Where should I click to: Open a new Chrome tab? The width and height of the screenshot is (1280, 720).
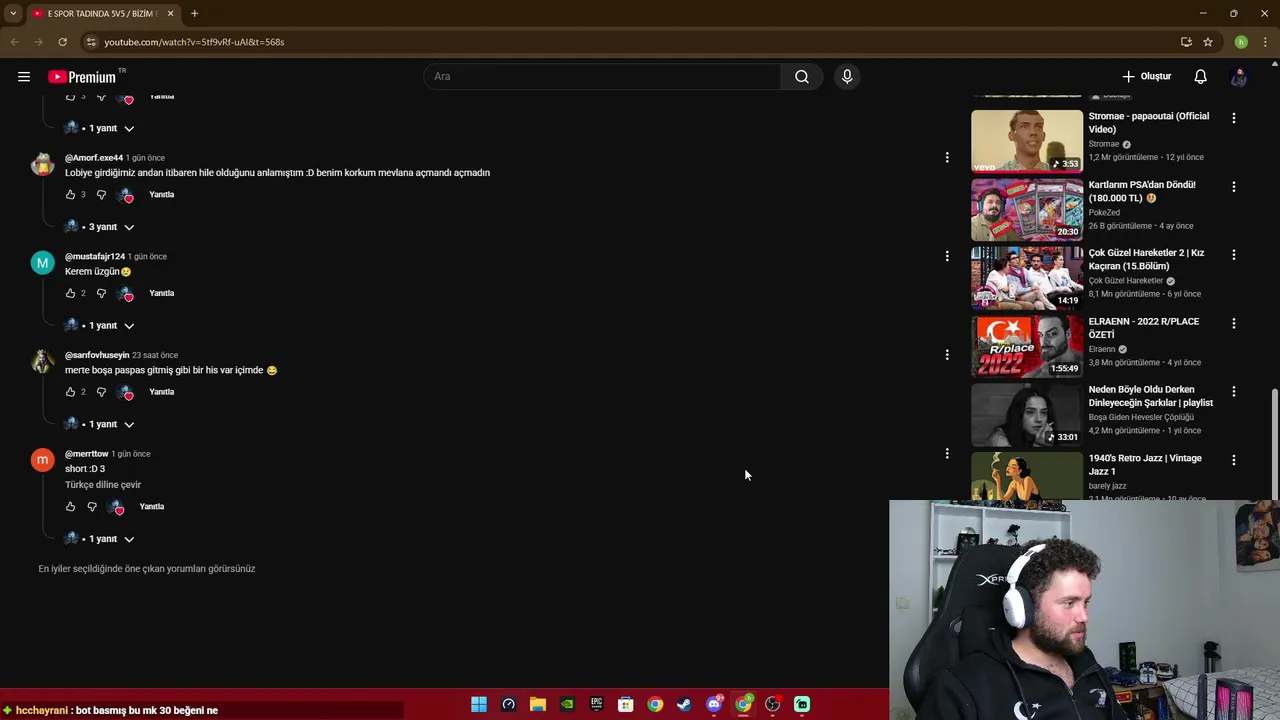[x=194, y=14]
